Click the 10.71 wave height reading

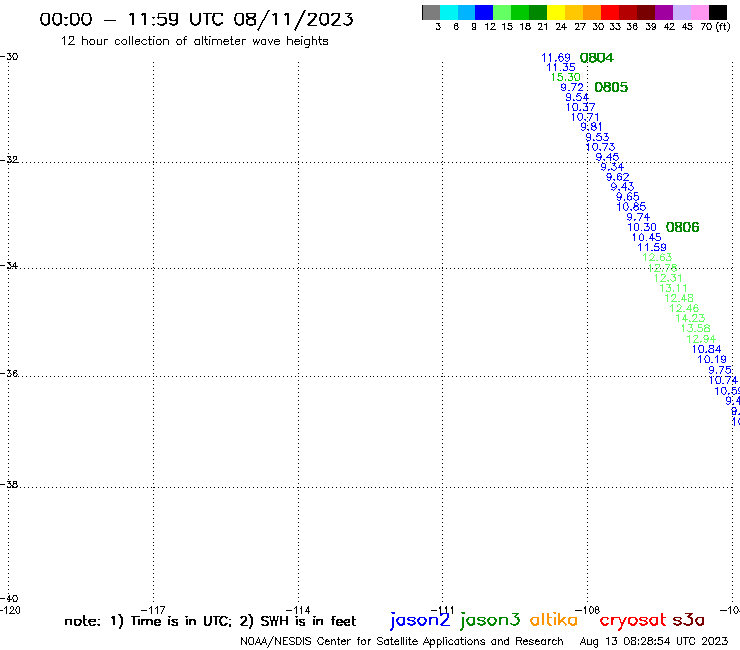coord(585,117)
